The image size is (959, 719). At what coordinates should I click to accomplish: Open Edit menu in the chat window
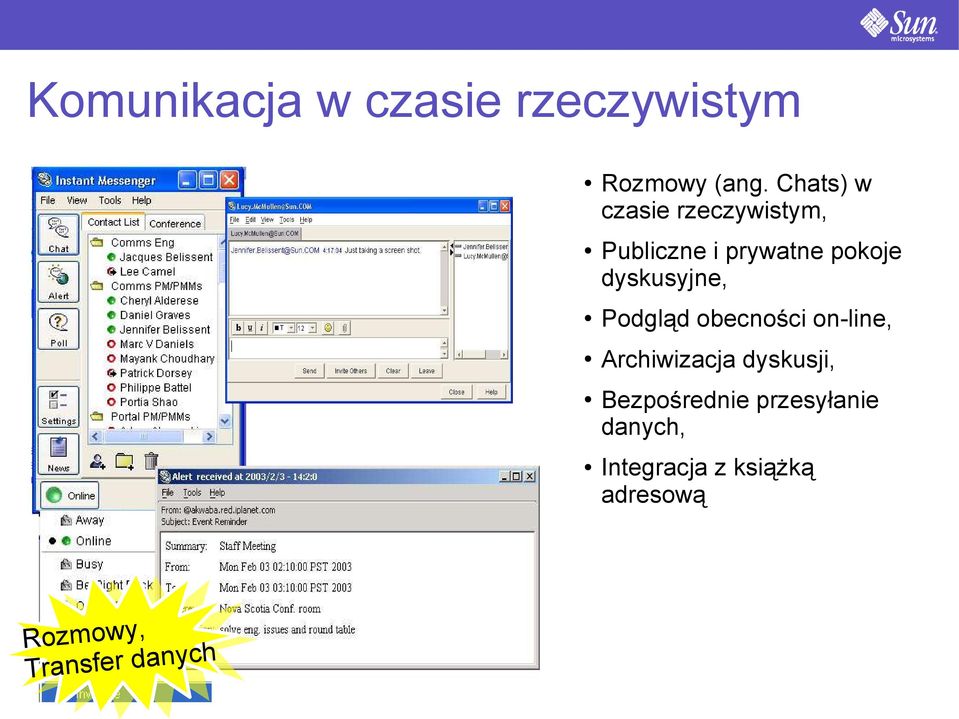tap(251, 219)
